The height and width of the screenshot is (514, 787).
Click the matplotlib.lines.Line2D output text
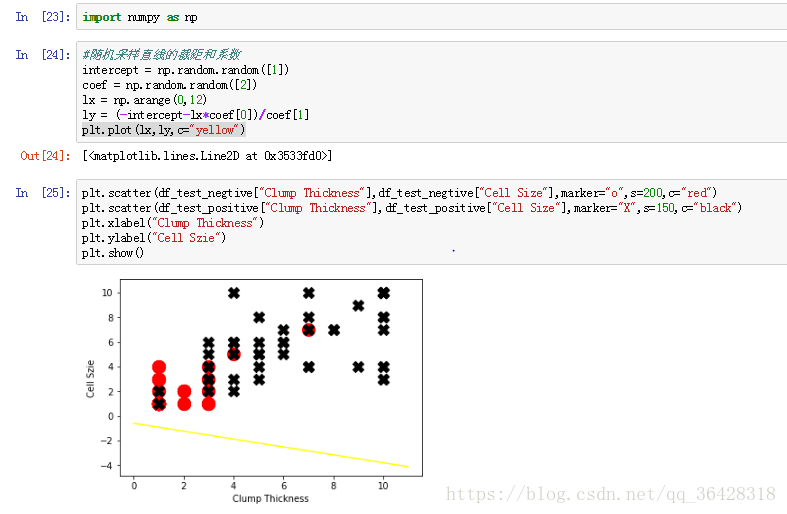[x=207, y=156]
